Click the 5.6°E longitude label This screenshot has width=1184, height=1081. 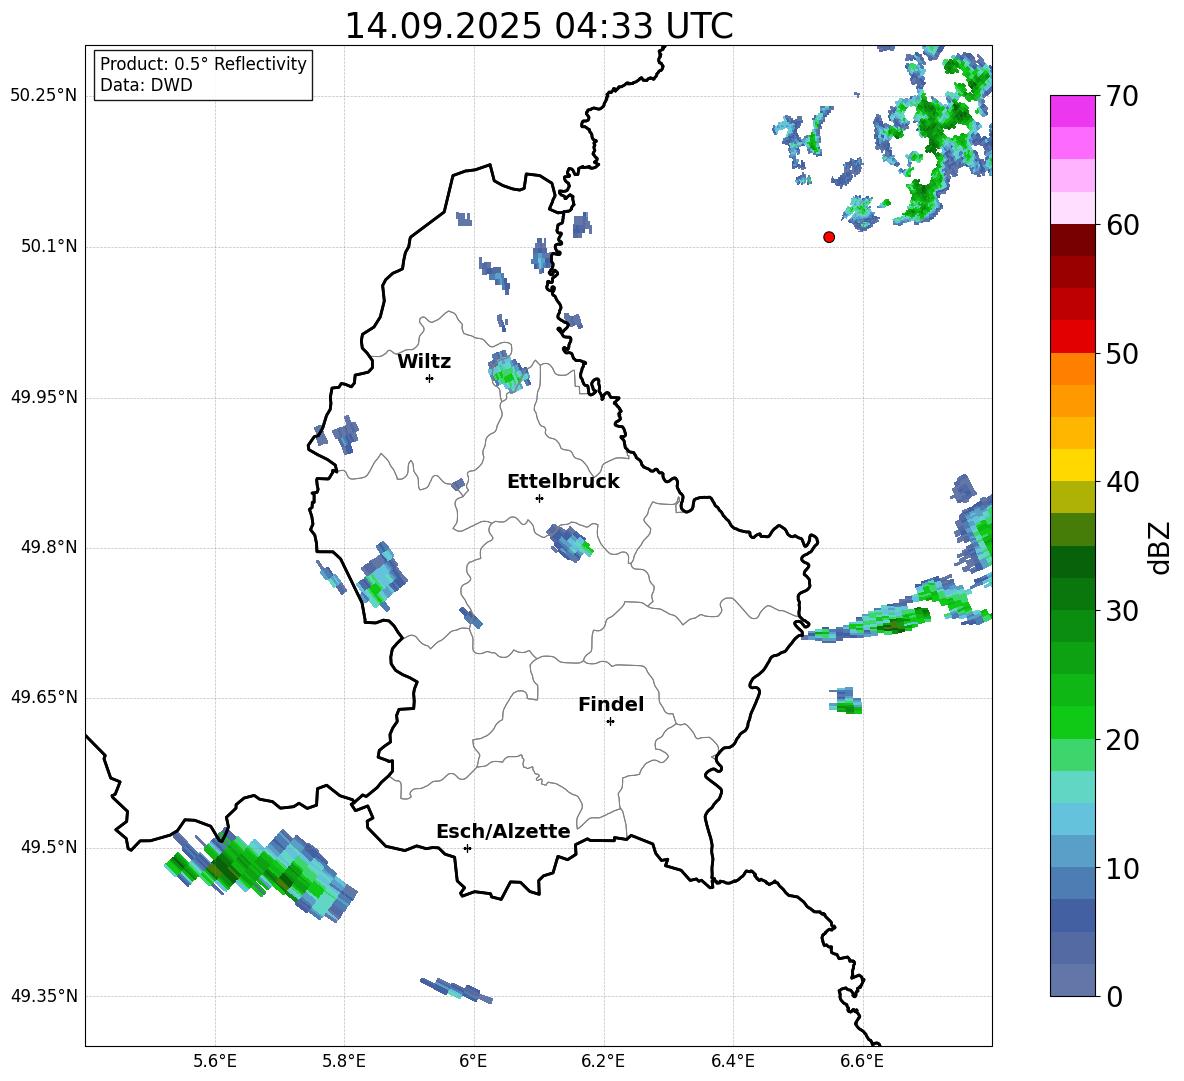tap(215, 1061)
